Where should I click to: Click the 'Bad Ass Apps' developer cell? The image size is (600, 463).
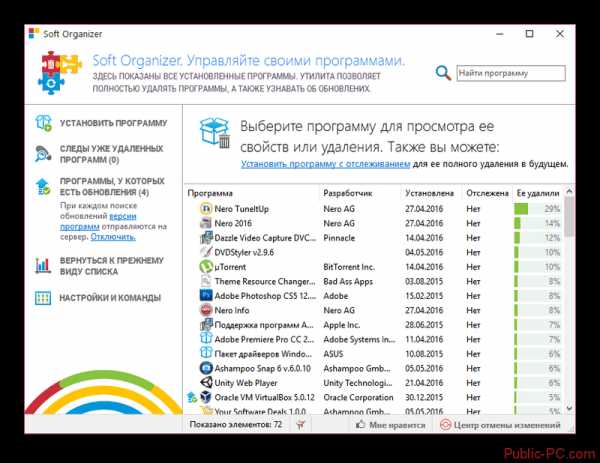coord(348,282)
